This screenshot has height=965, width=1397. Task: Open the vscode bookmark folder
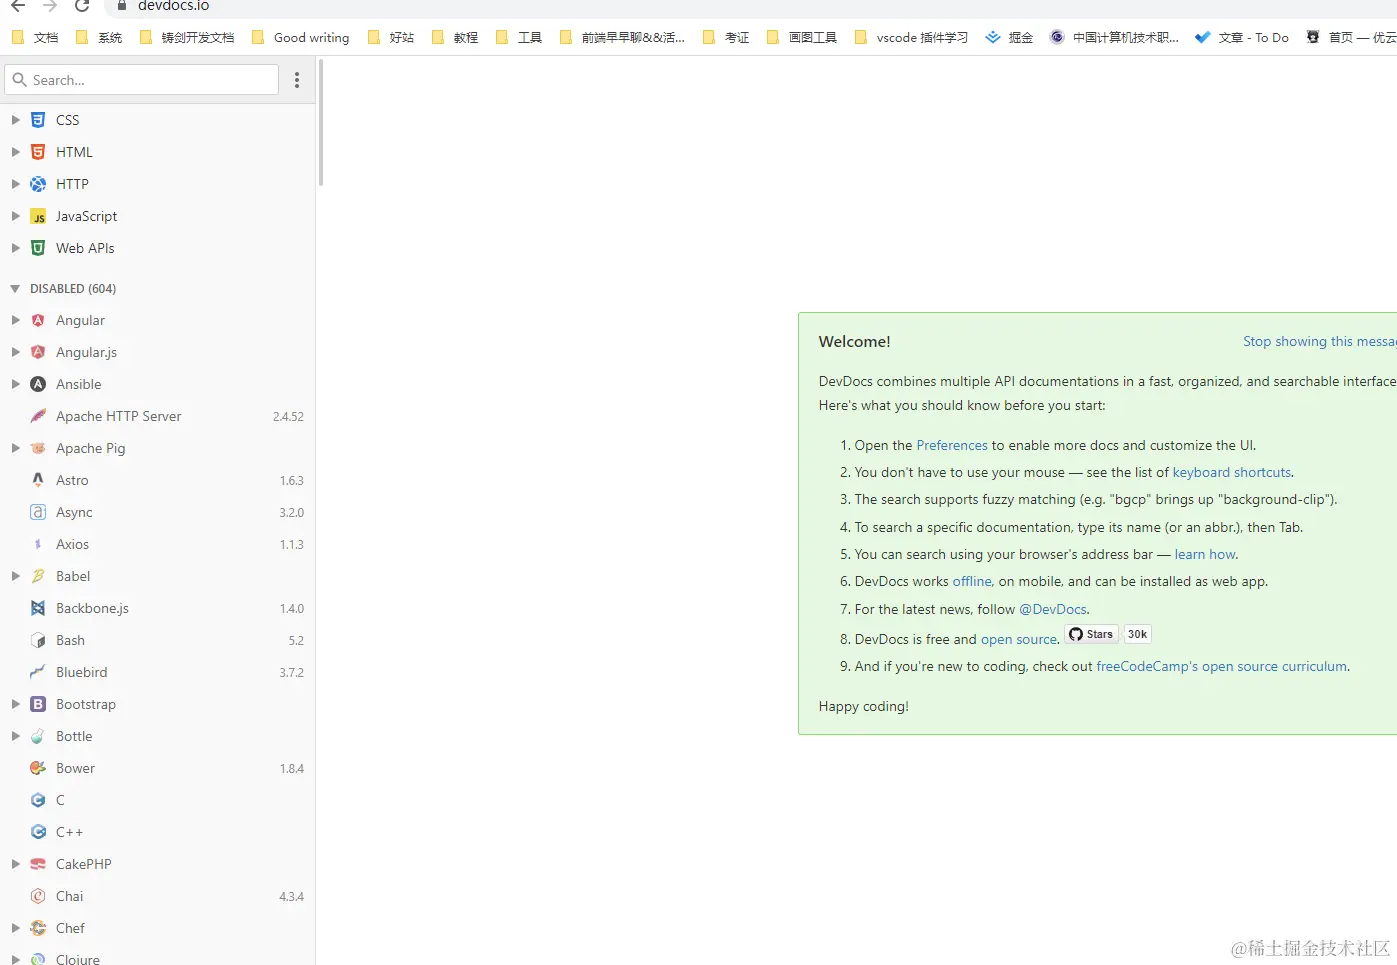pos(912,37)
